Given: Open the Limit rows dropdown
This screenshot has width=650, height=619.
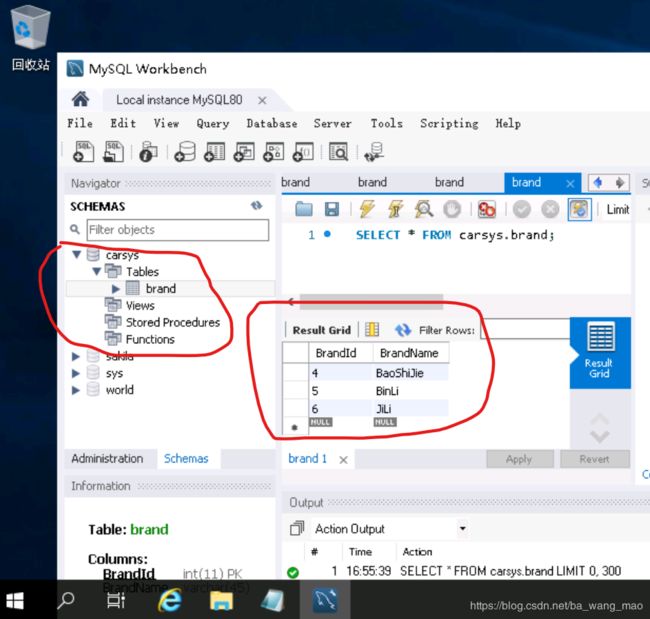Looking at the screenshot, I should pos(618,209).
